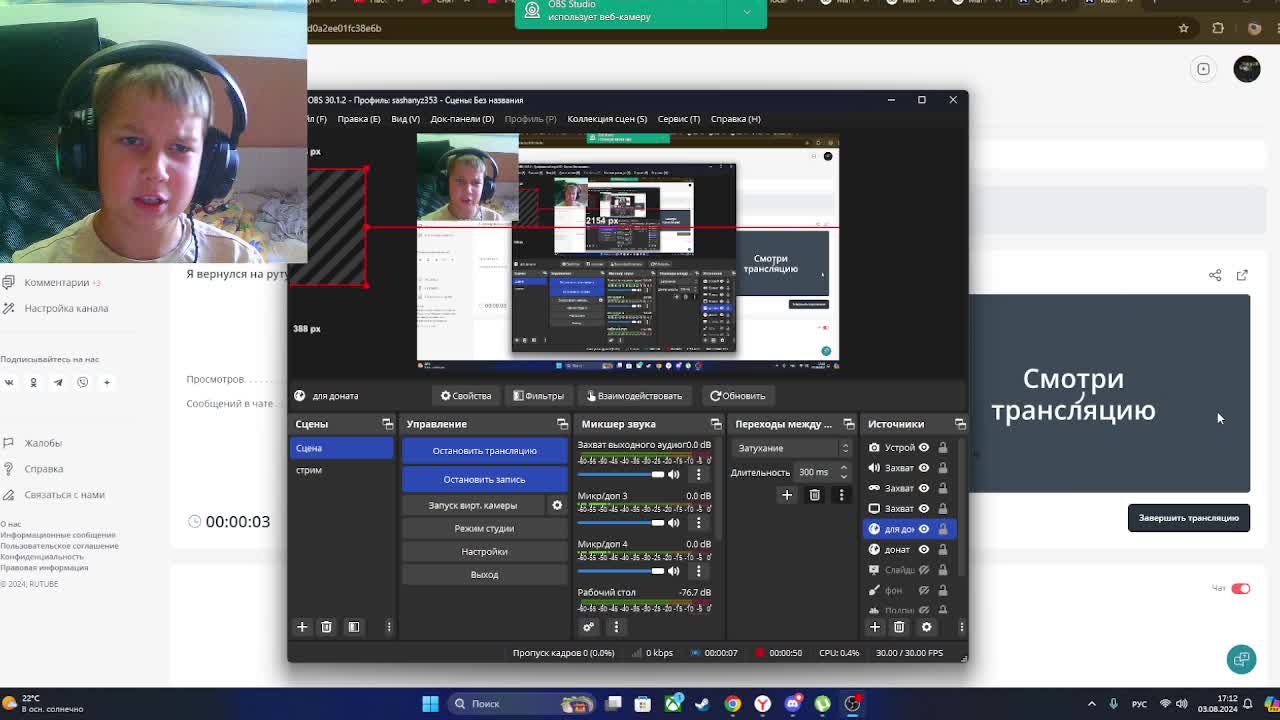Expand the Затухание transition dropdown
1280x720 pixels.
(x=792, y=448)
